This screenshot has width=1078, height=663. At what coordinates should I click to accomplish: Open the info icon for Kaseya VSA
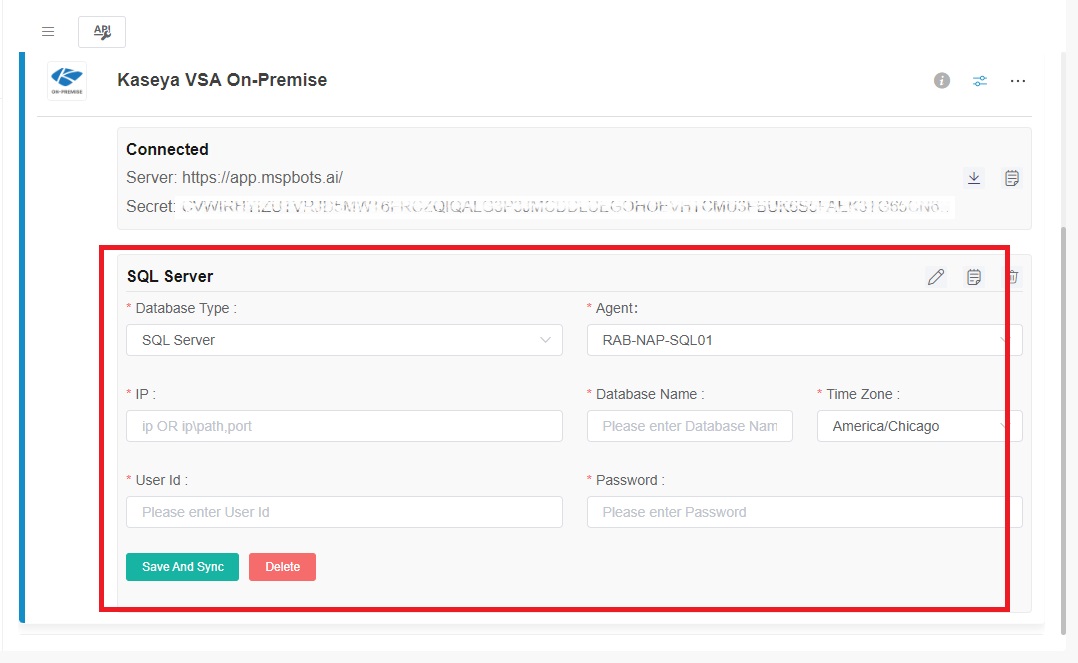(x=942, y=80)
